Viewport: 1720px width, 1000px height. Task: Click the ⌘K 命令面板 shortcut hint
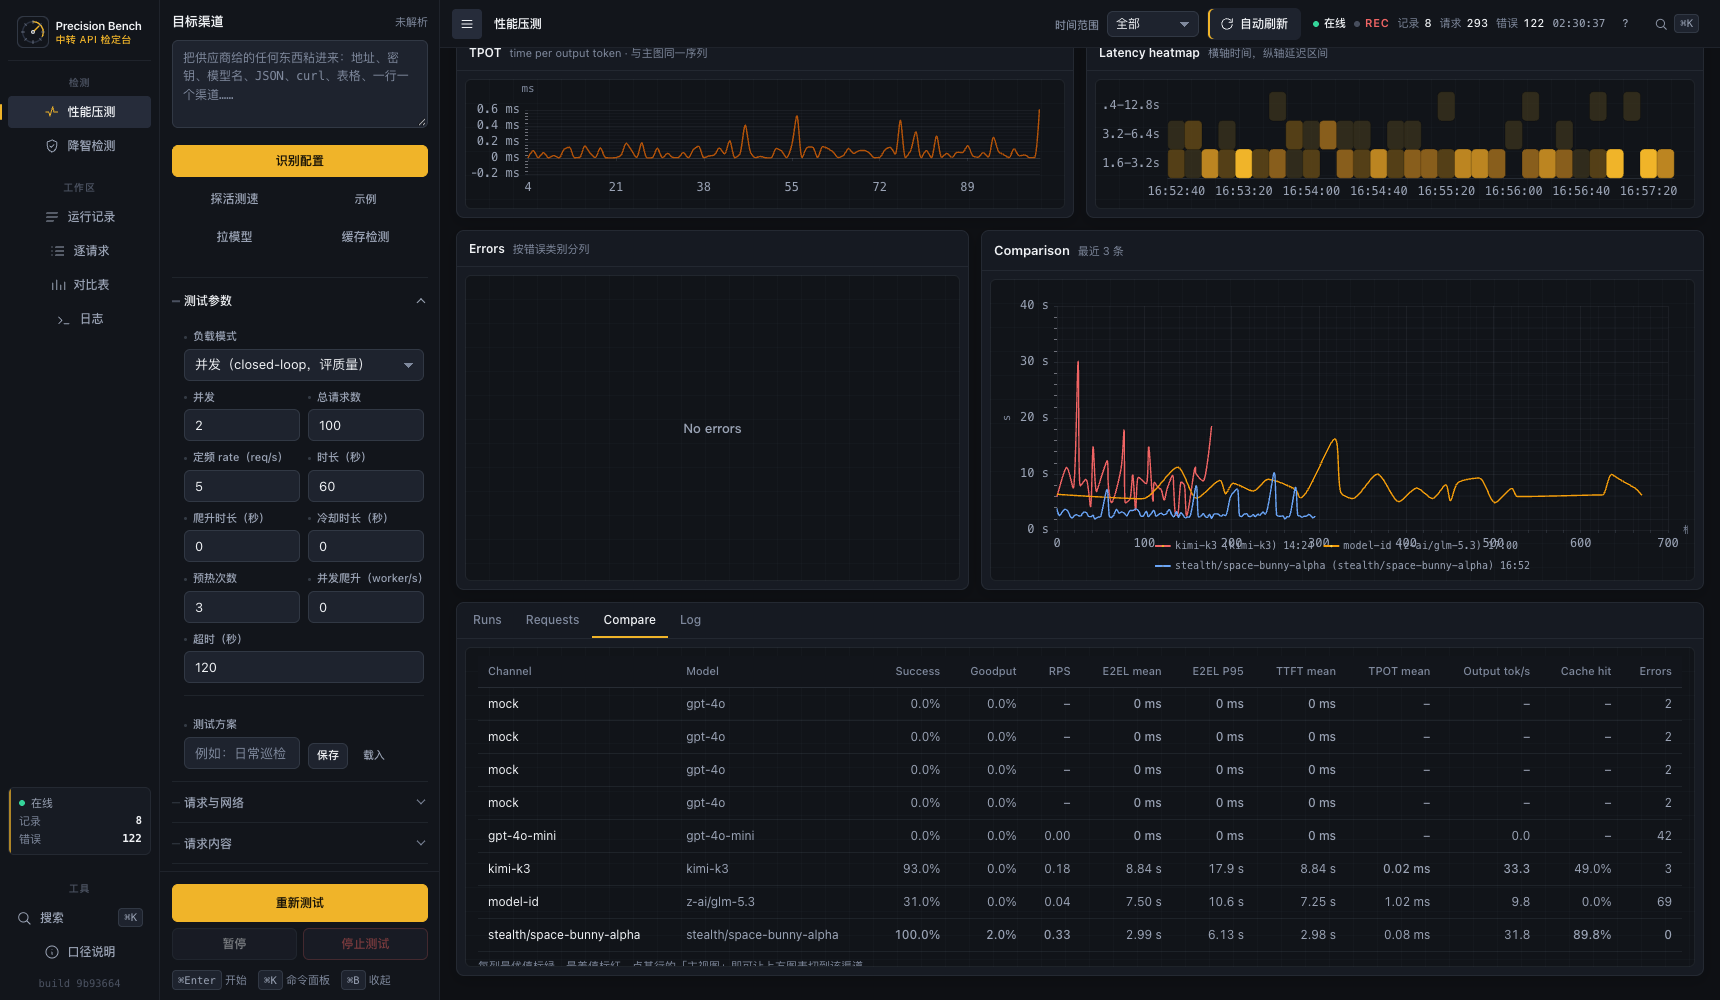(295, 980)
